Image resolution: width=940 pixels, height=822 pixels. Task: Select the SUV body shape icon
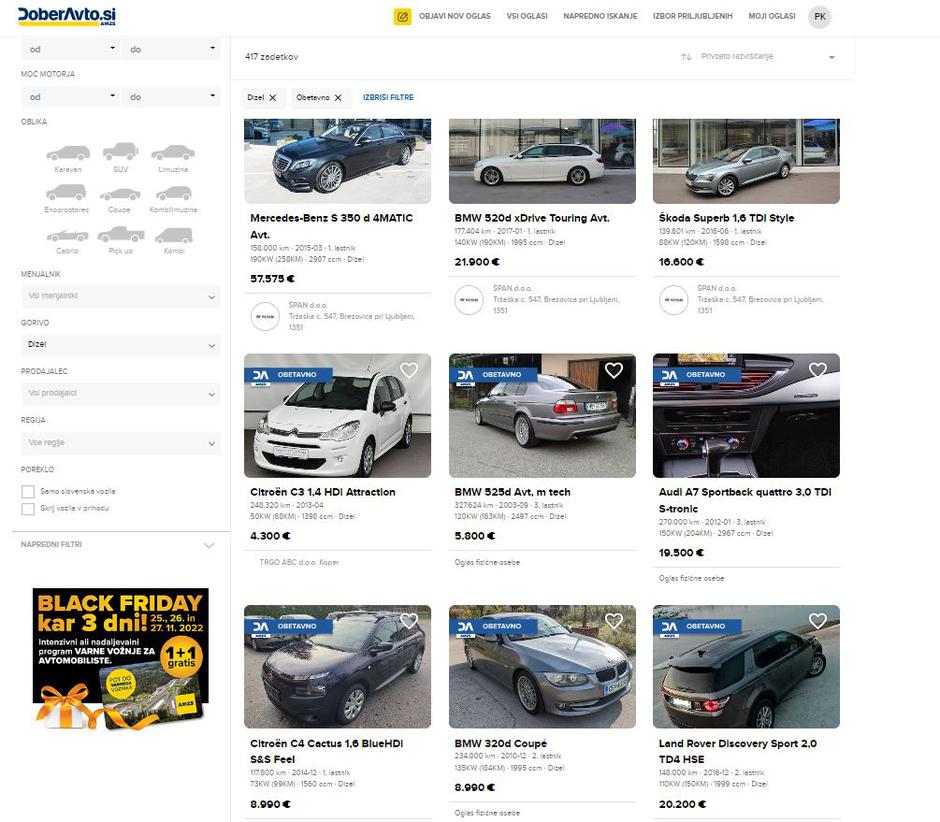120,152
